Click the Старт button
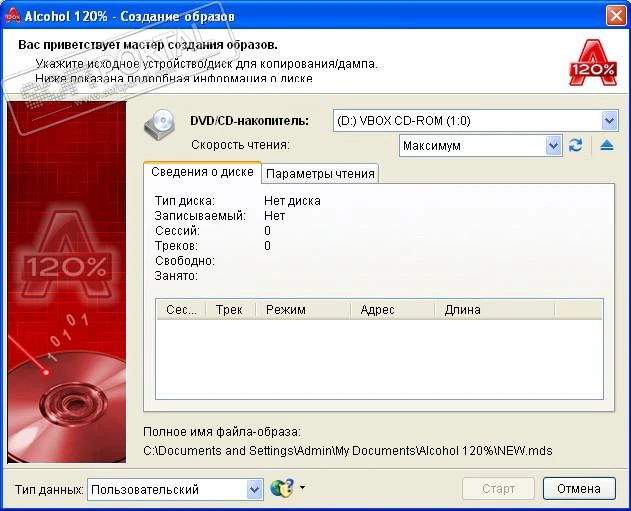631x511 pixels. [x=498, y=489]
